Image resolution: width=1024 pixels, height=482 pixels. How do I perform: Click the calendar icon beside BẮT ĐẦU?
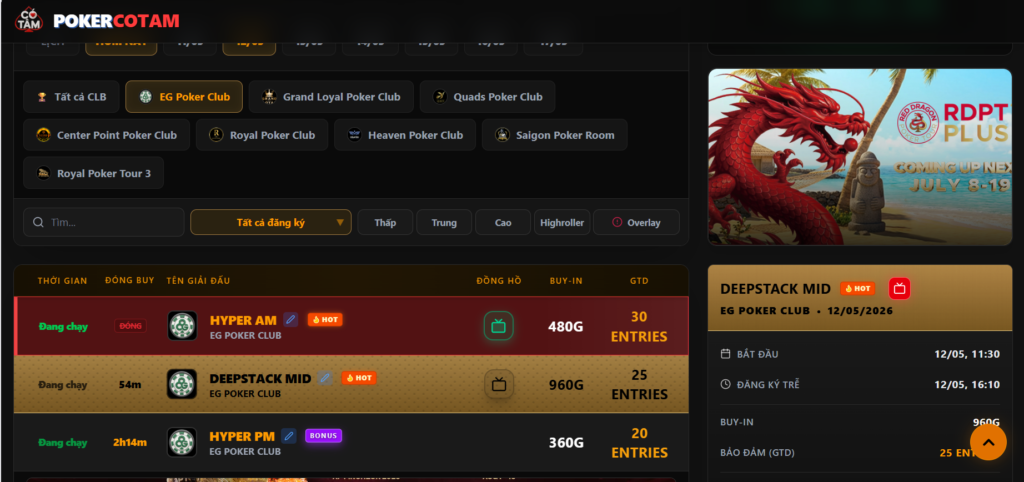pos(725,354)
